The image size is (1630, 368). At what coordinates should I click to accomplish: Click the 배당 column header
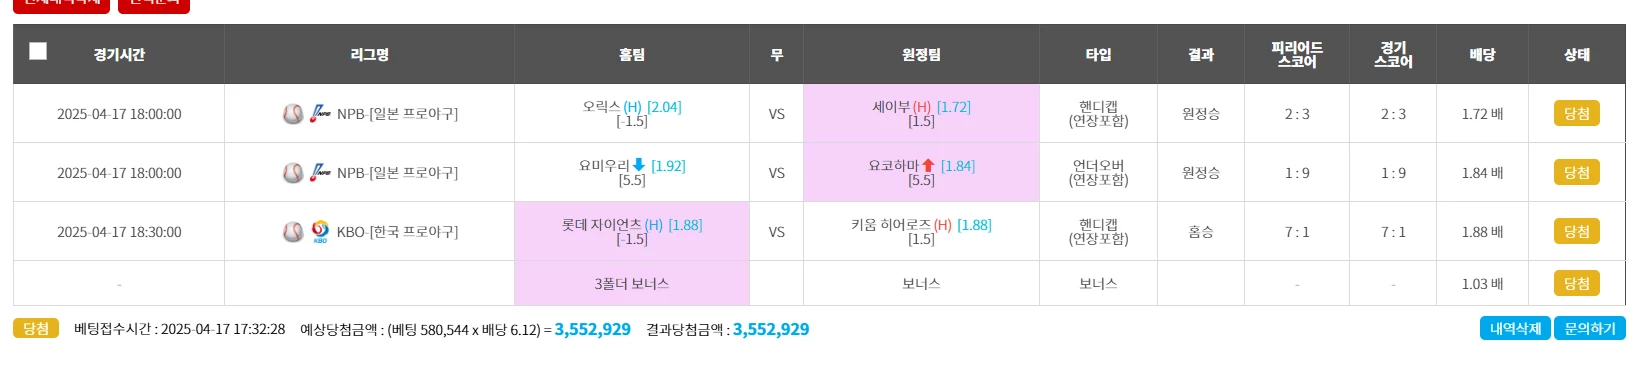click(x=1482, y=54)
